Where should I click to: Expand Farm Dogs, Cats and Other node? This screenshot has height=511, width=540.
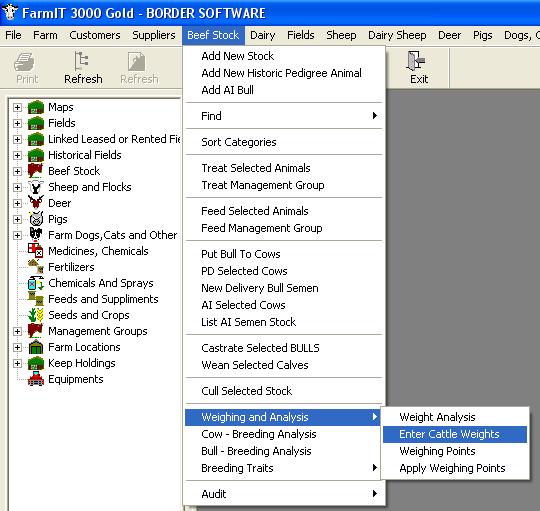[x=17, y=235]
